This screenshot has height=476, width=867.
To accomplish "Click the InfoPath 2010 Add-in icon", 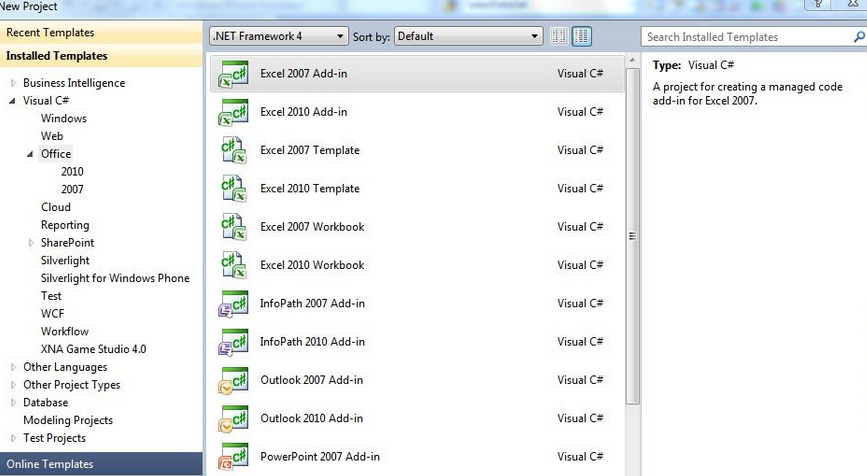I will pyautogui.click(x=233, y=342).
